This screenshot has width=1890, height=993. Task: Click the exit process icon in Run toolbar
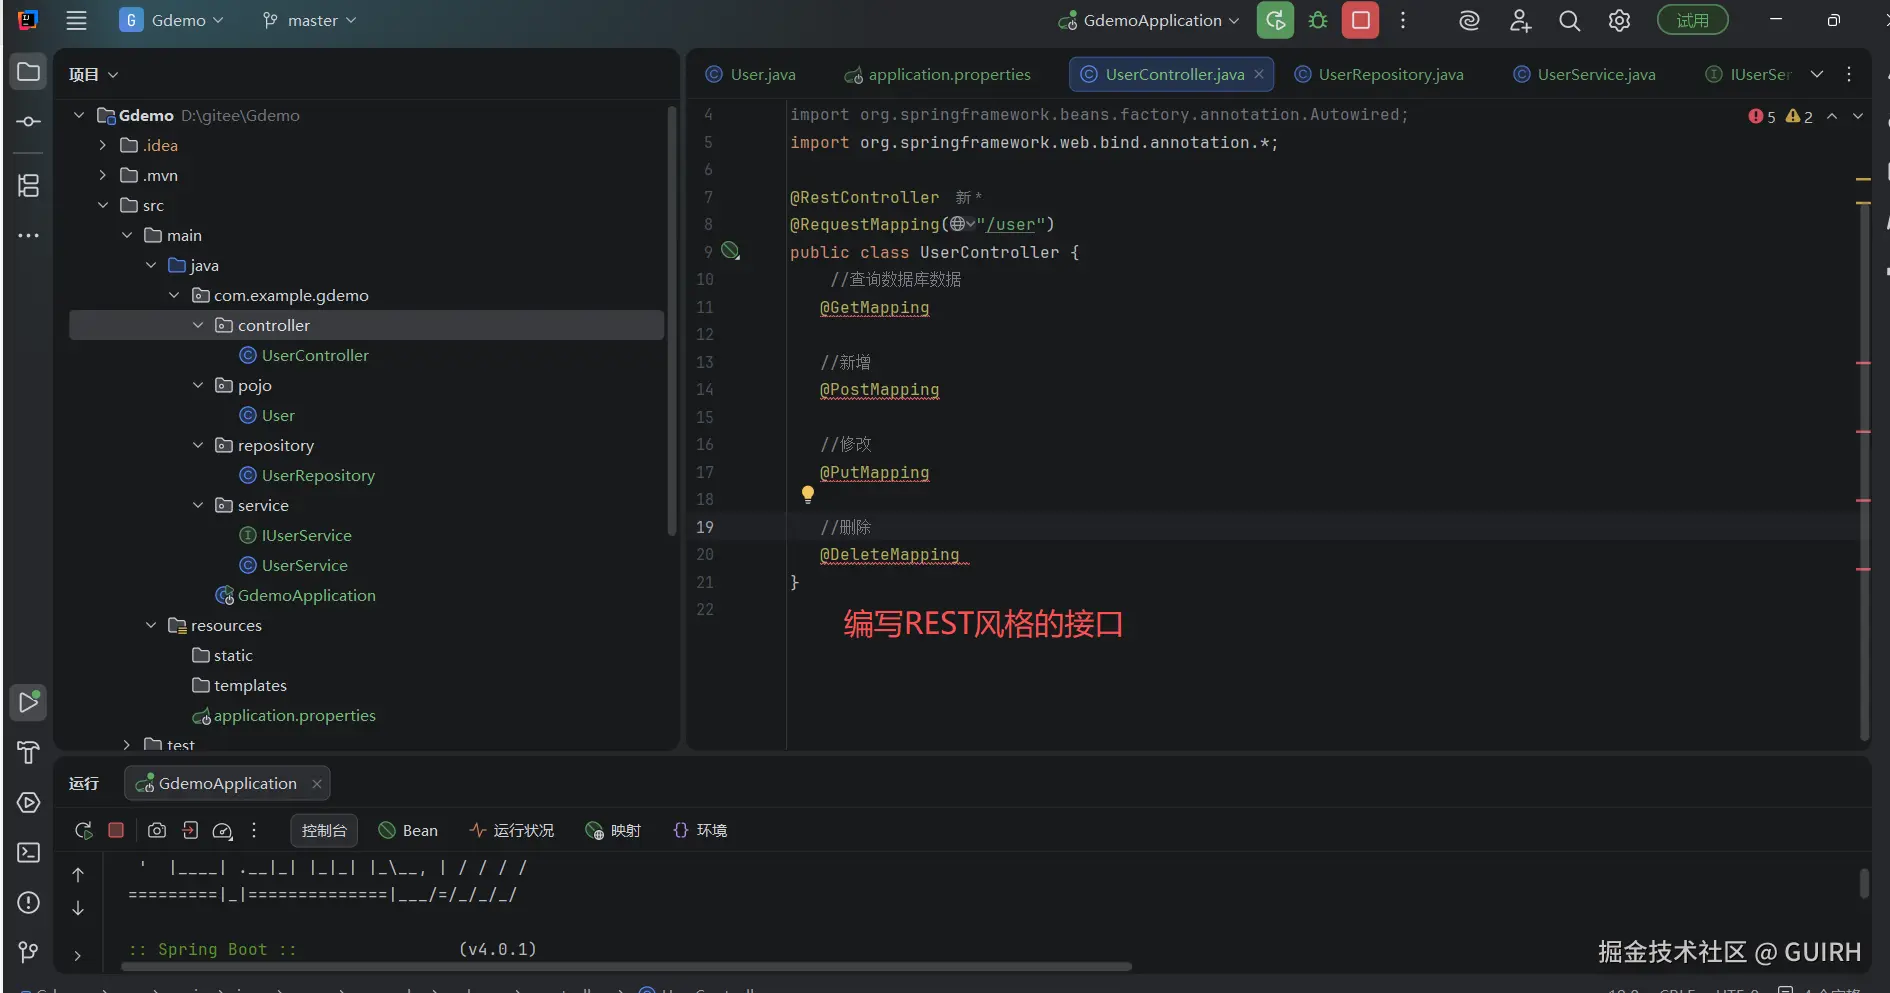click(190, 830)
